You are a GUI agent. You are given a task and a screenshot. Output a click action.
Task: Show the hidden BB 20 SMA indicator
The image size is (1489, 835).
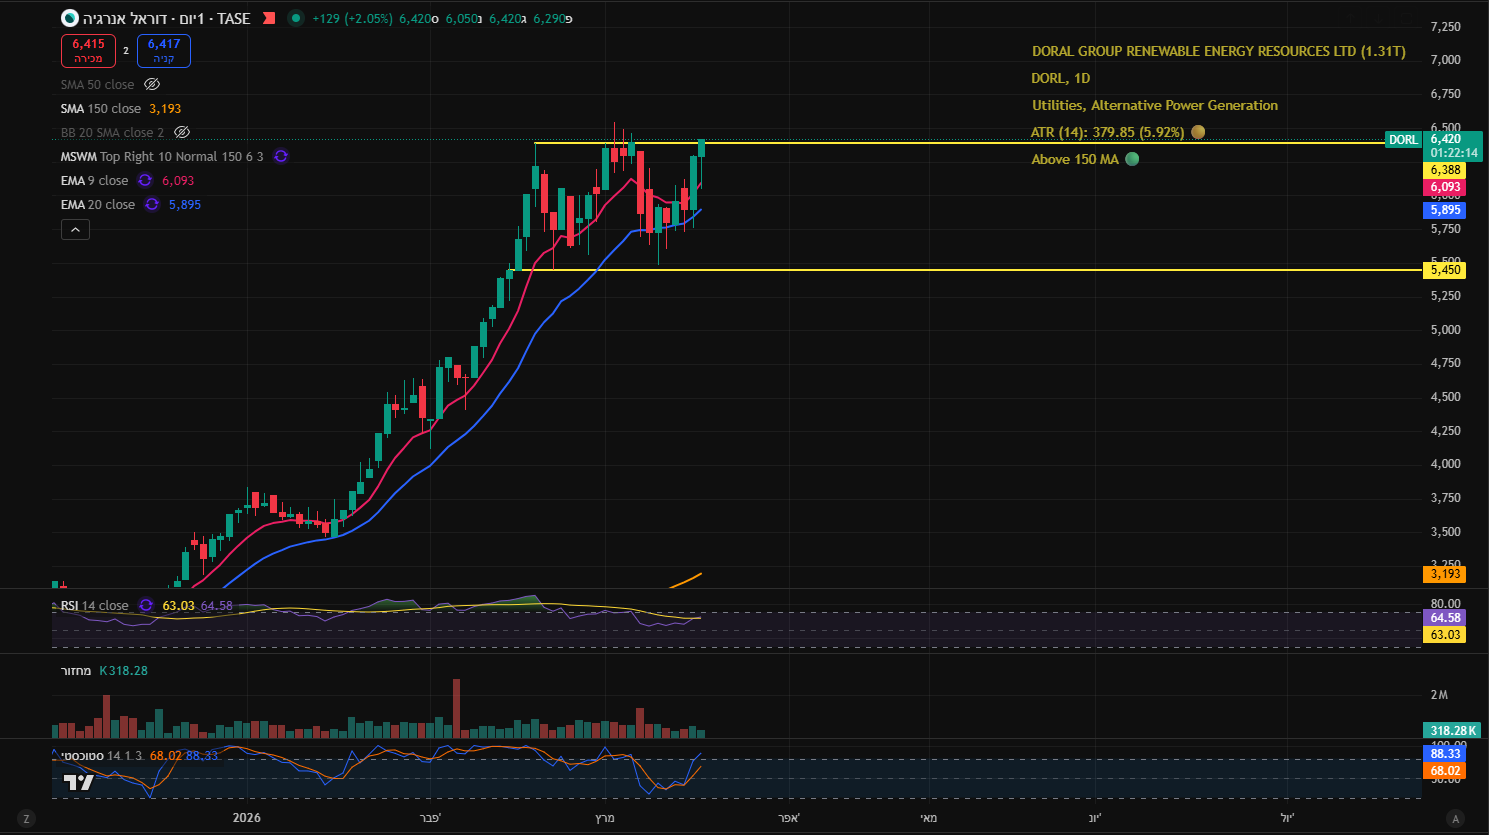pyautogui.click(x=182, y=132)
